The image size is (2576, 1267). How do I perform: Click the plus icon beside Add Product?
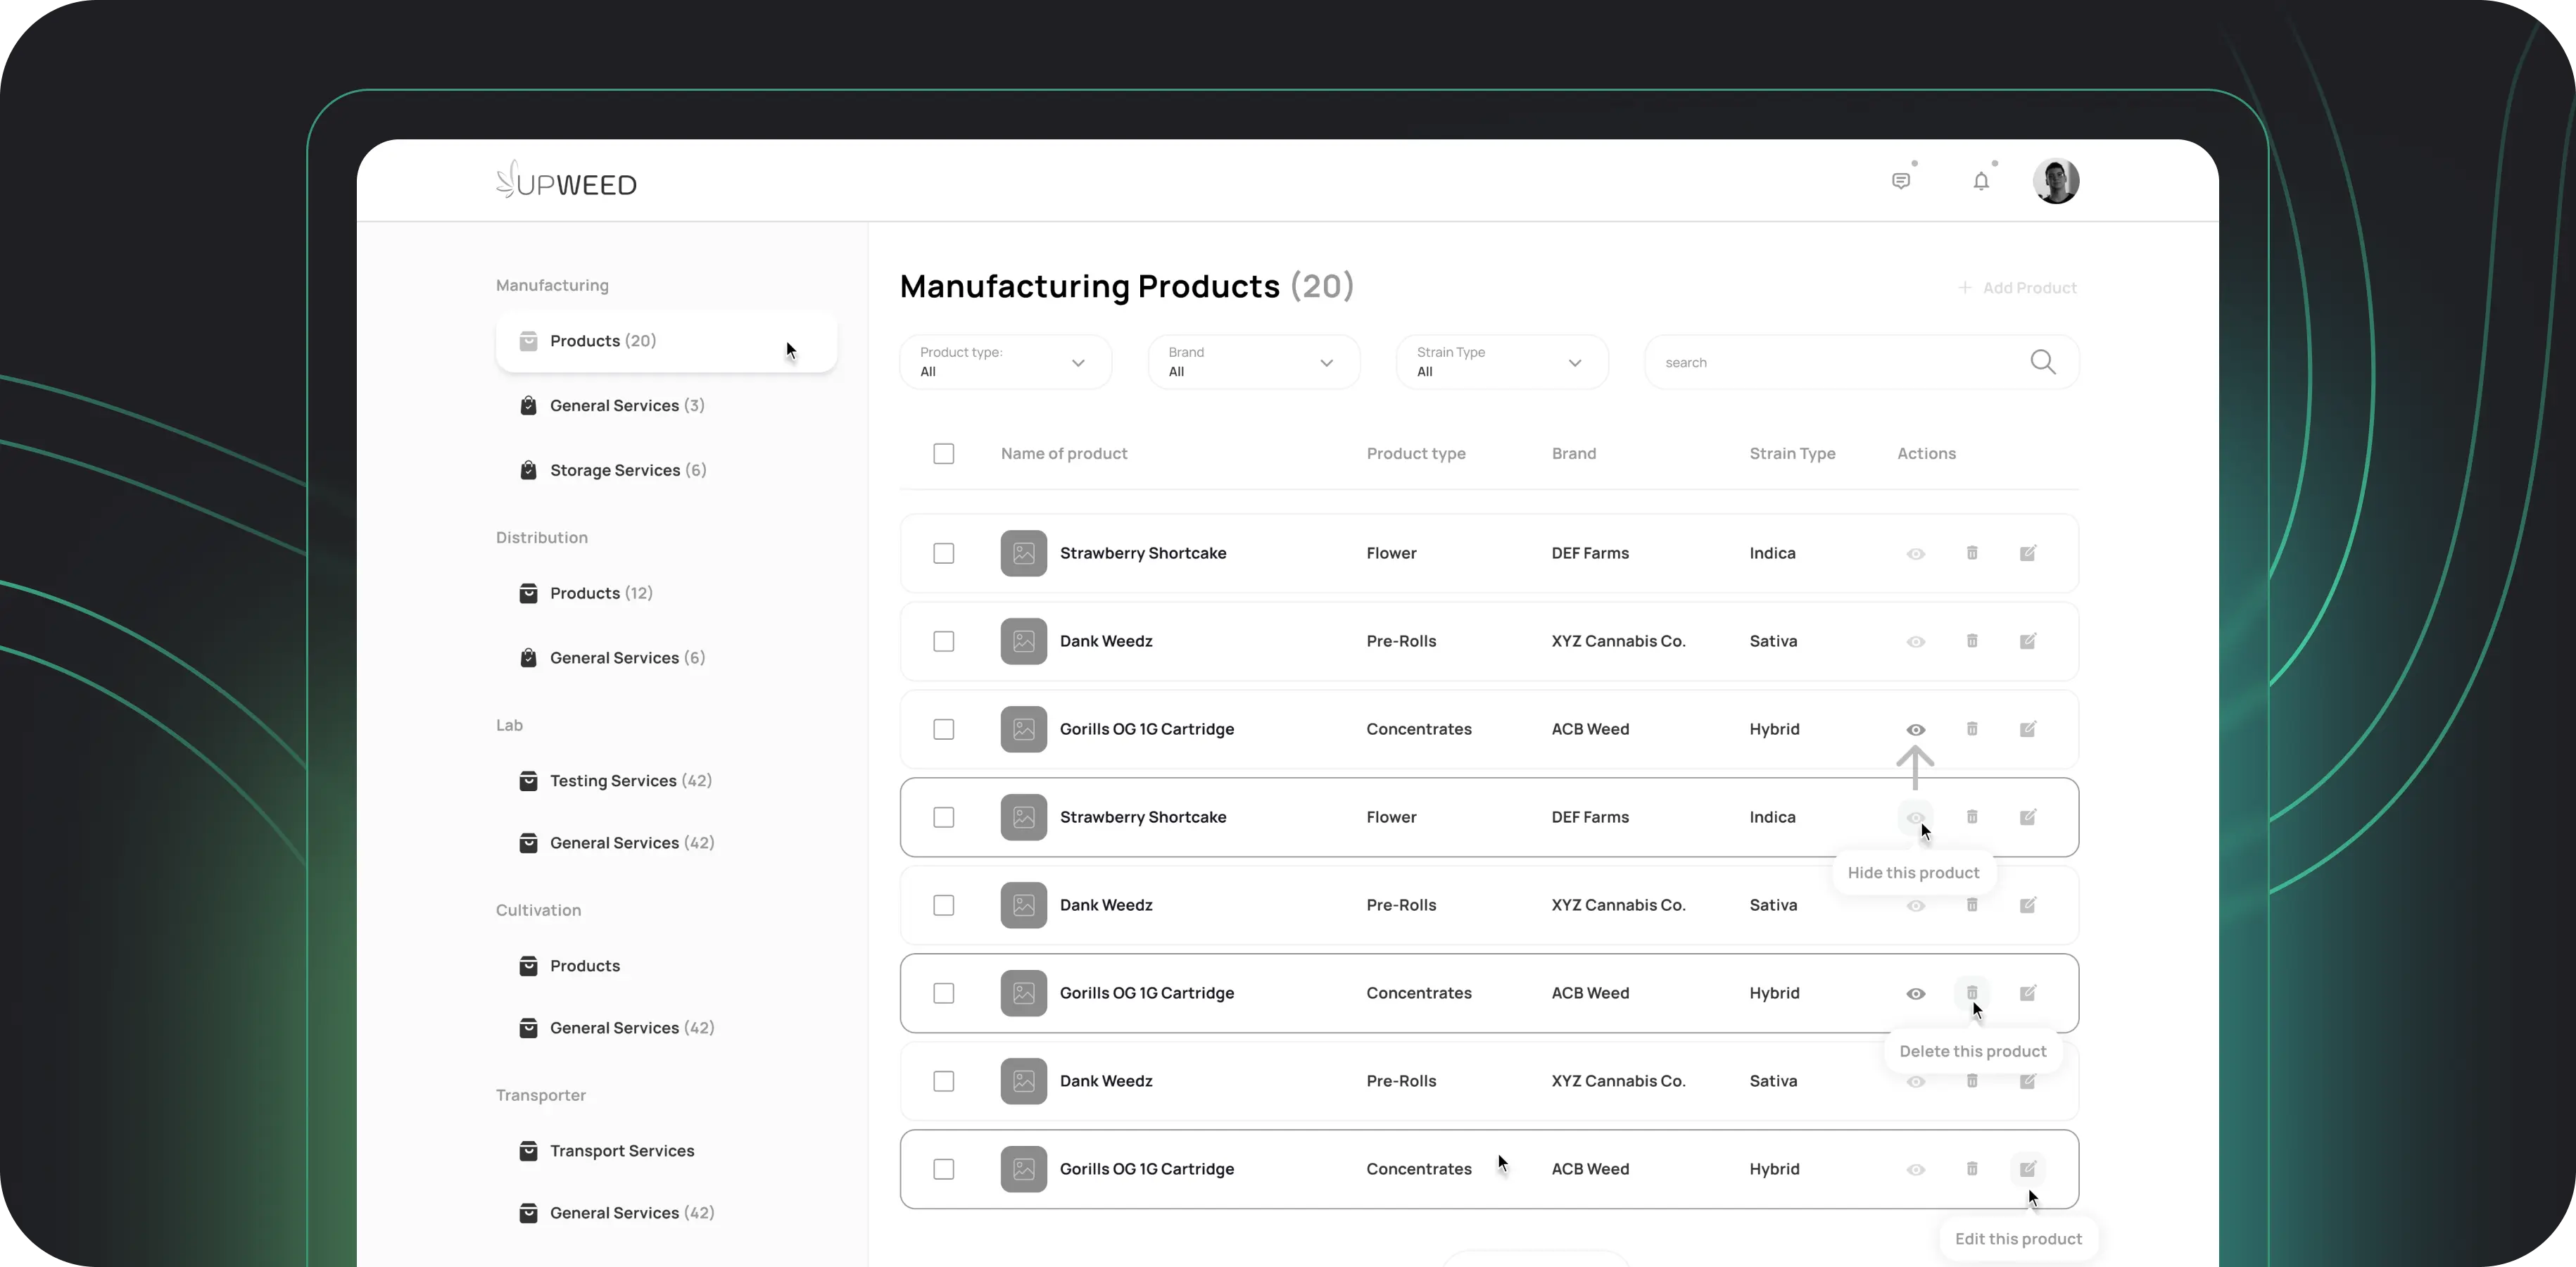click(1964, 288)
